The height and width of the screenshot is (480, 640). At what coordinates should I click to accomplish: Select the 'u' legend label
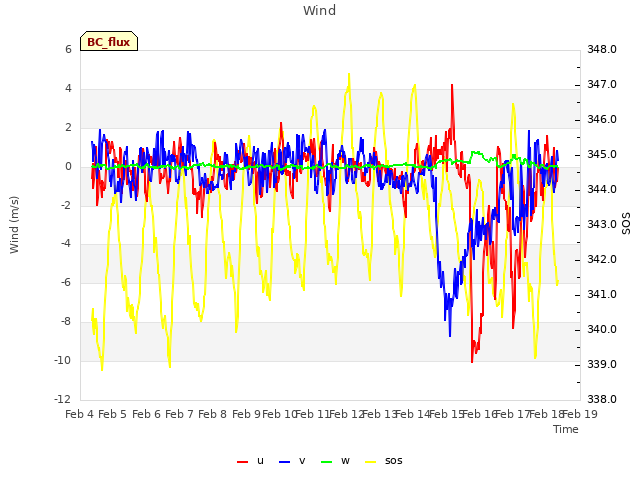[260, 461]
